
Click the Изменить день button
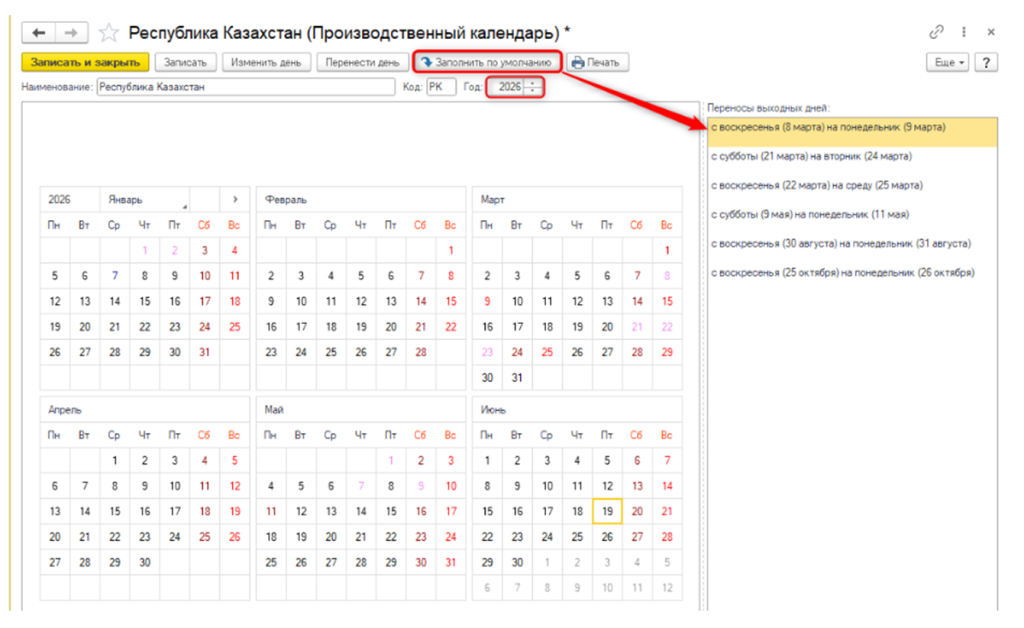(x=265, y=62)
